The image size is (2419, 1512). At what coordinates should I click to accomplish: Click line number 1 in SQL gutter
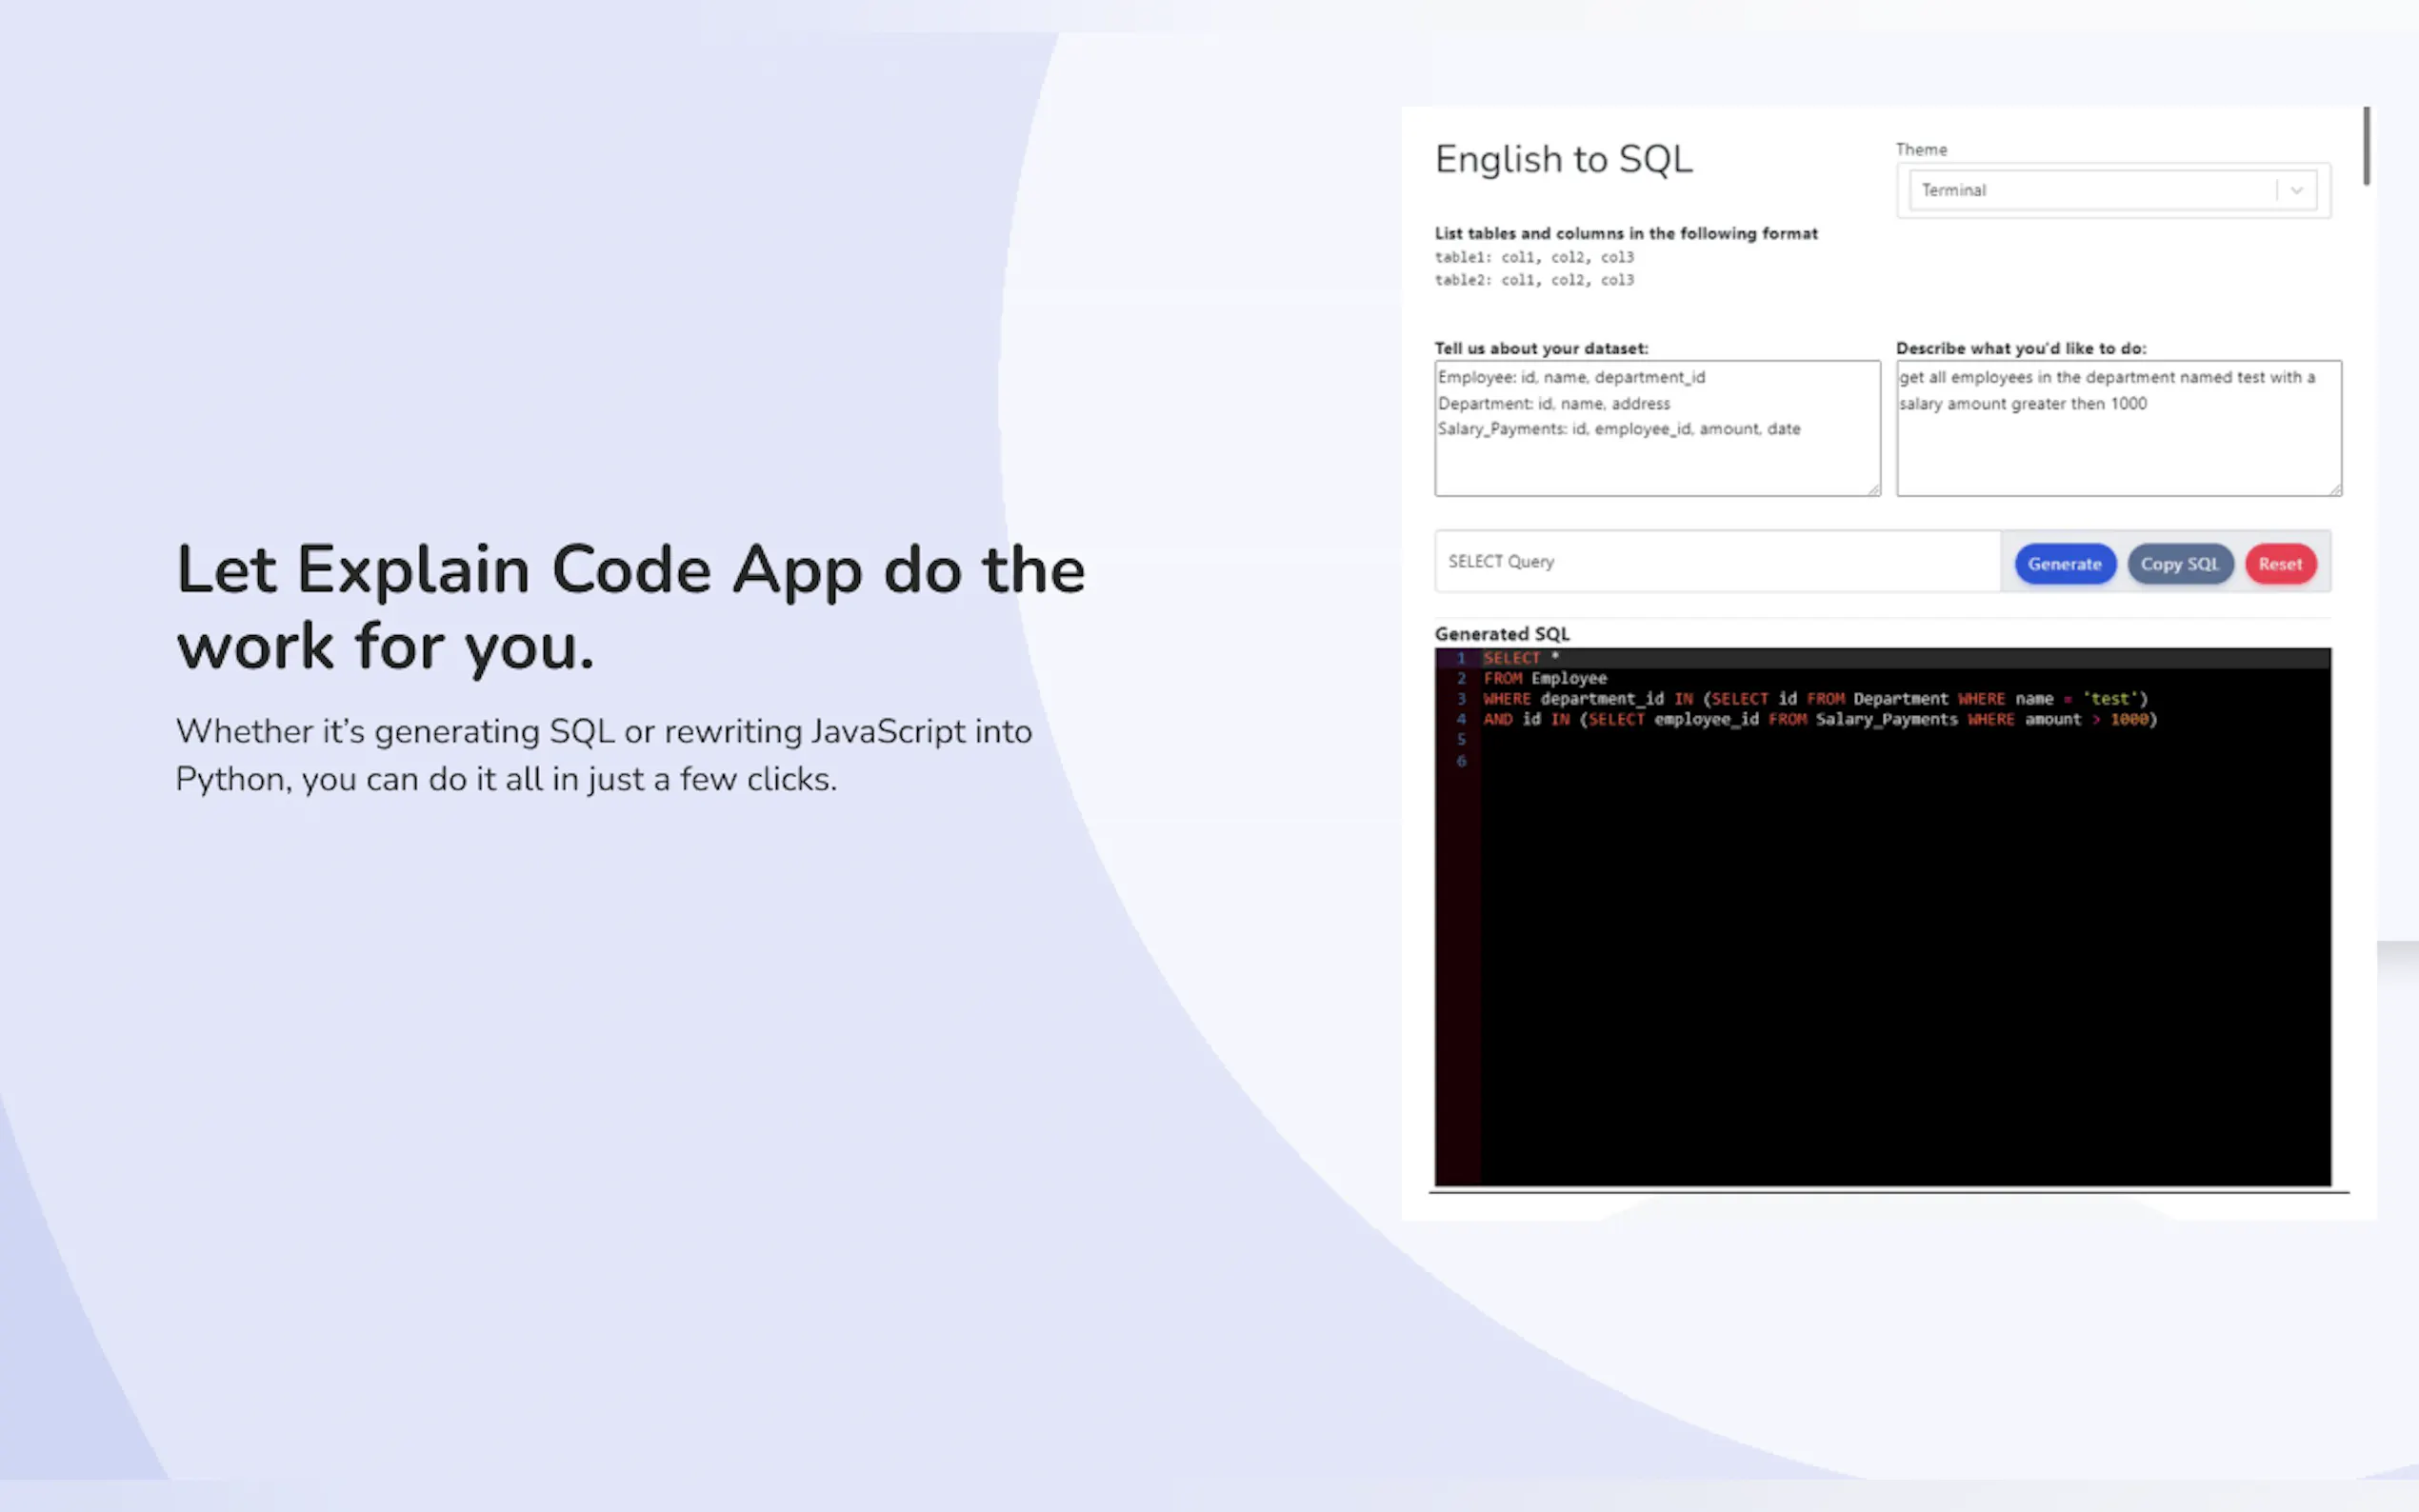tap(1461, 658)
